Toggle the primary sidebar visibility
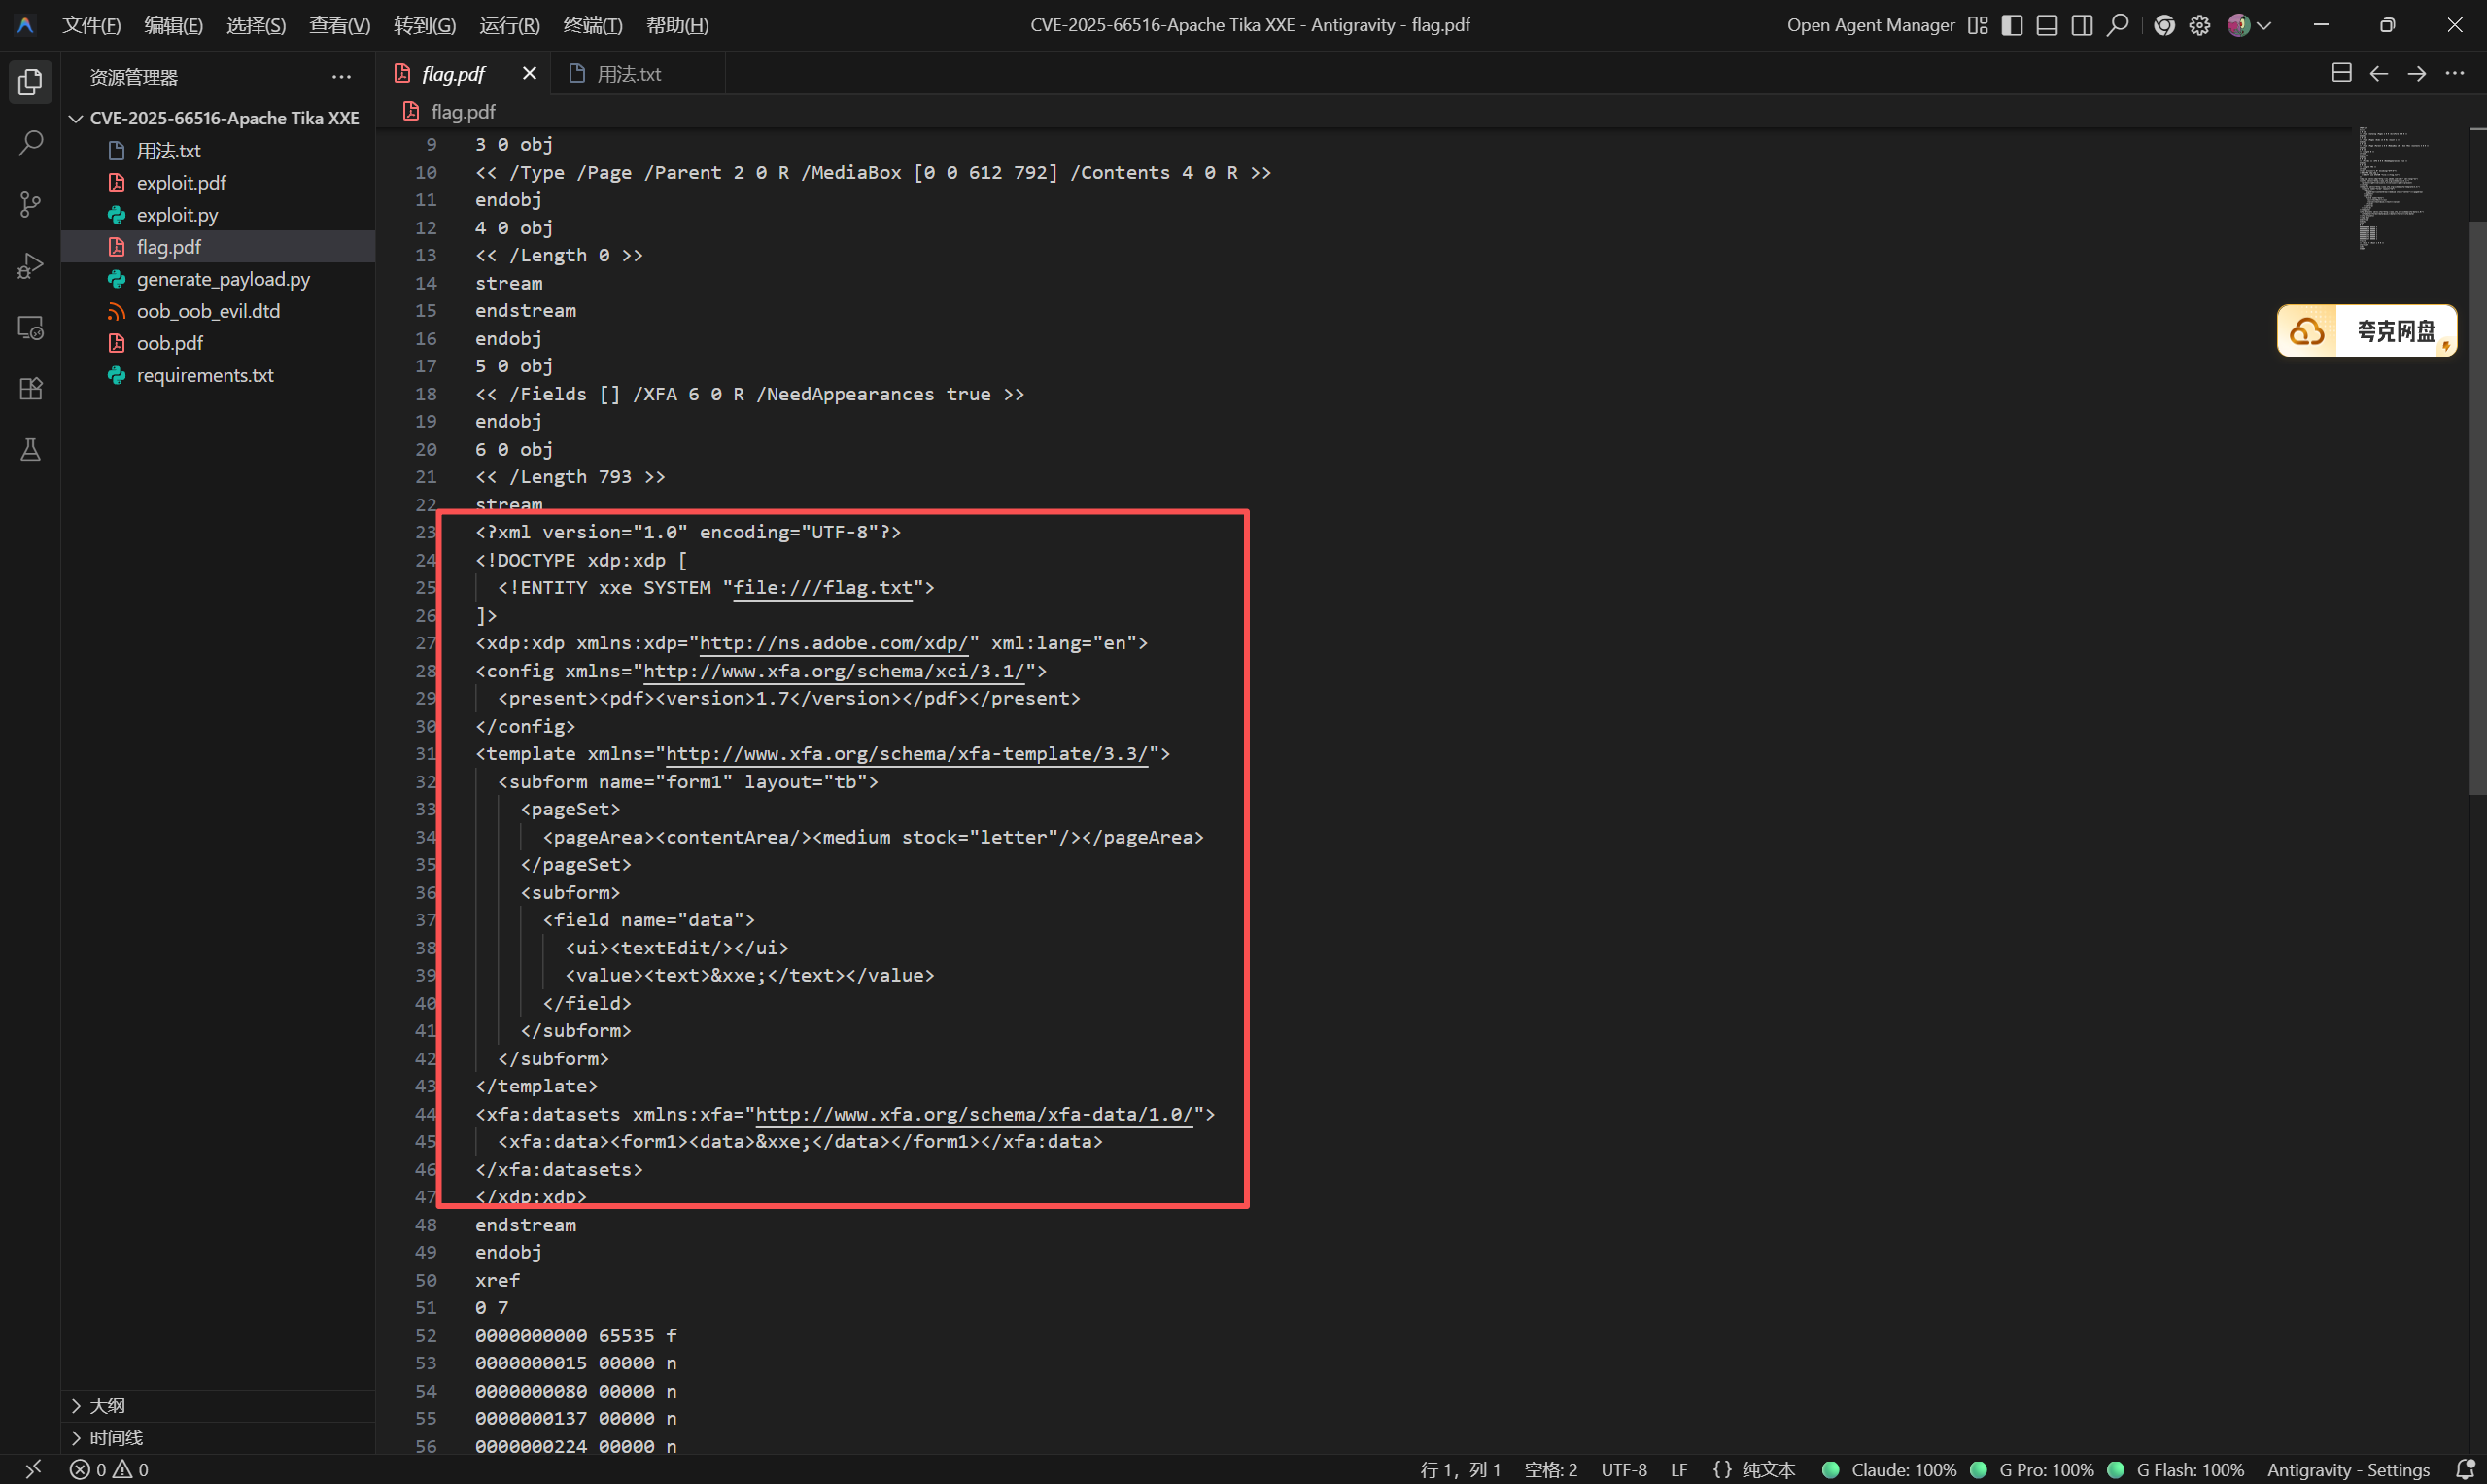 tap(2012, 25)
